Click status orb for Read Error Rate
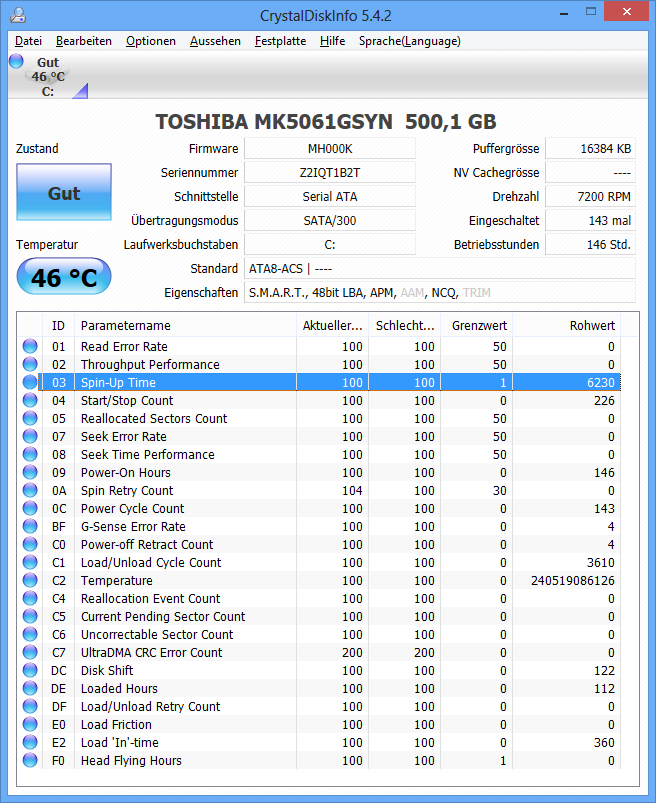The image size is (656, 803). point(30,346)
